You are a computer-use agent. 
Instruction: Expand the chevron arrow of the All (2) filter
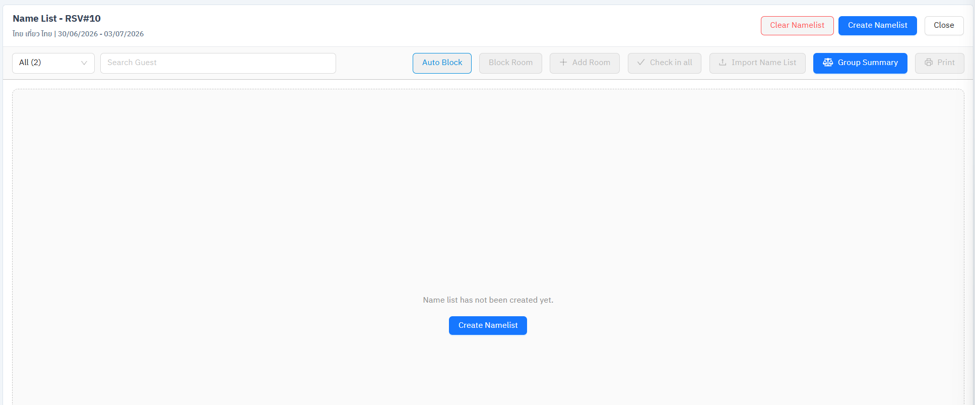tap(84, 63)
